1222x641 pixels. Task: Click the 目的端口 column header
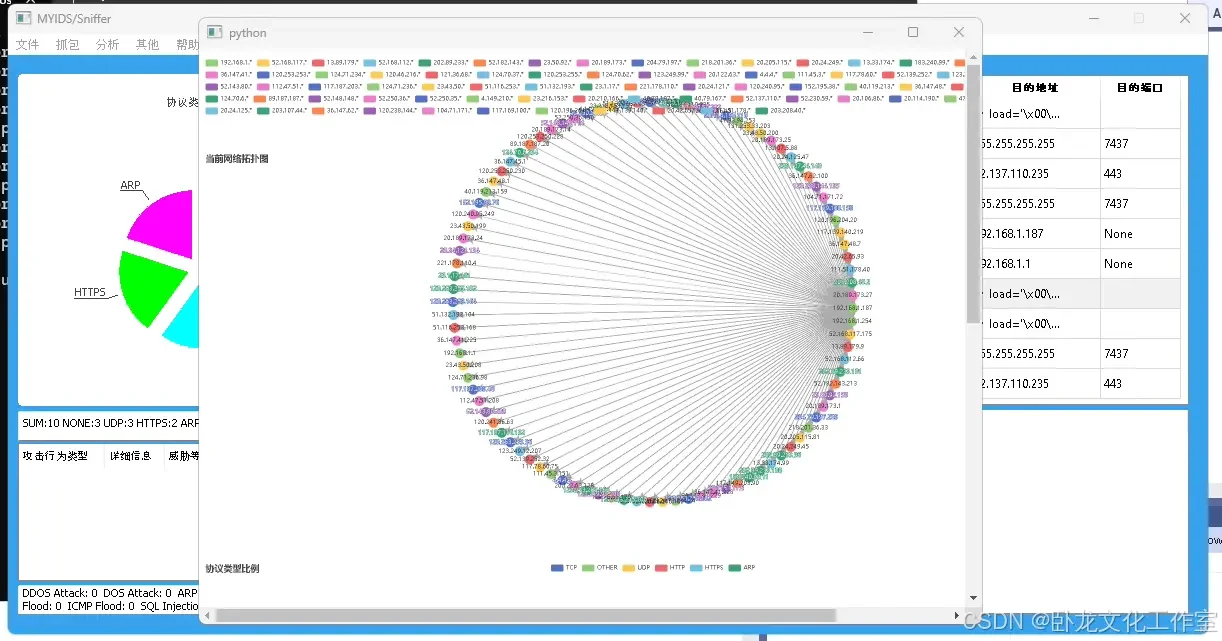pyautogui.click(x=1141, y=88)
